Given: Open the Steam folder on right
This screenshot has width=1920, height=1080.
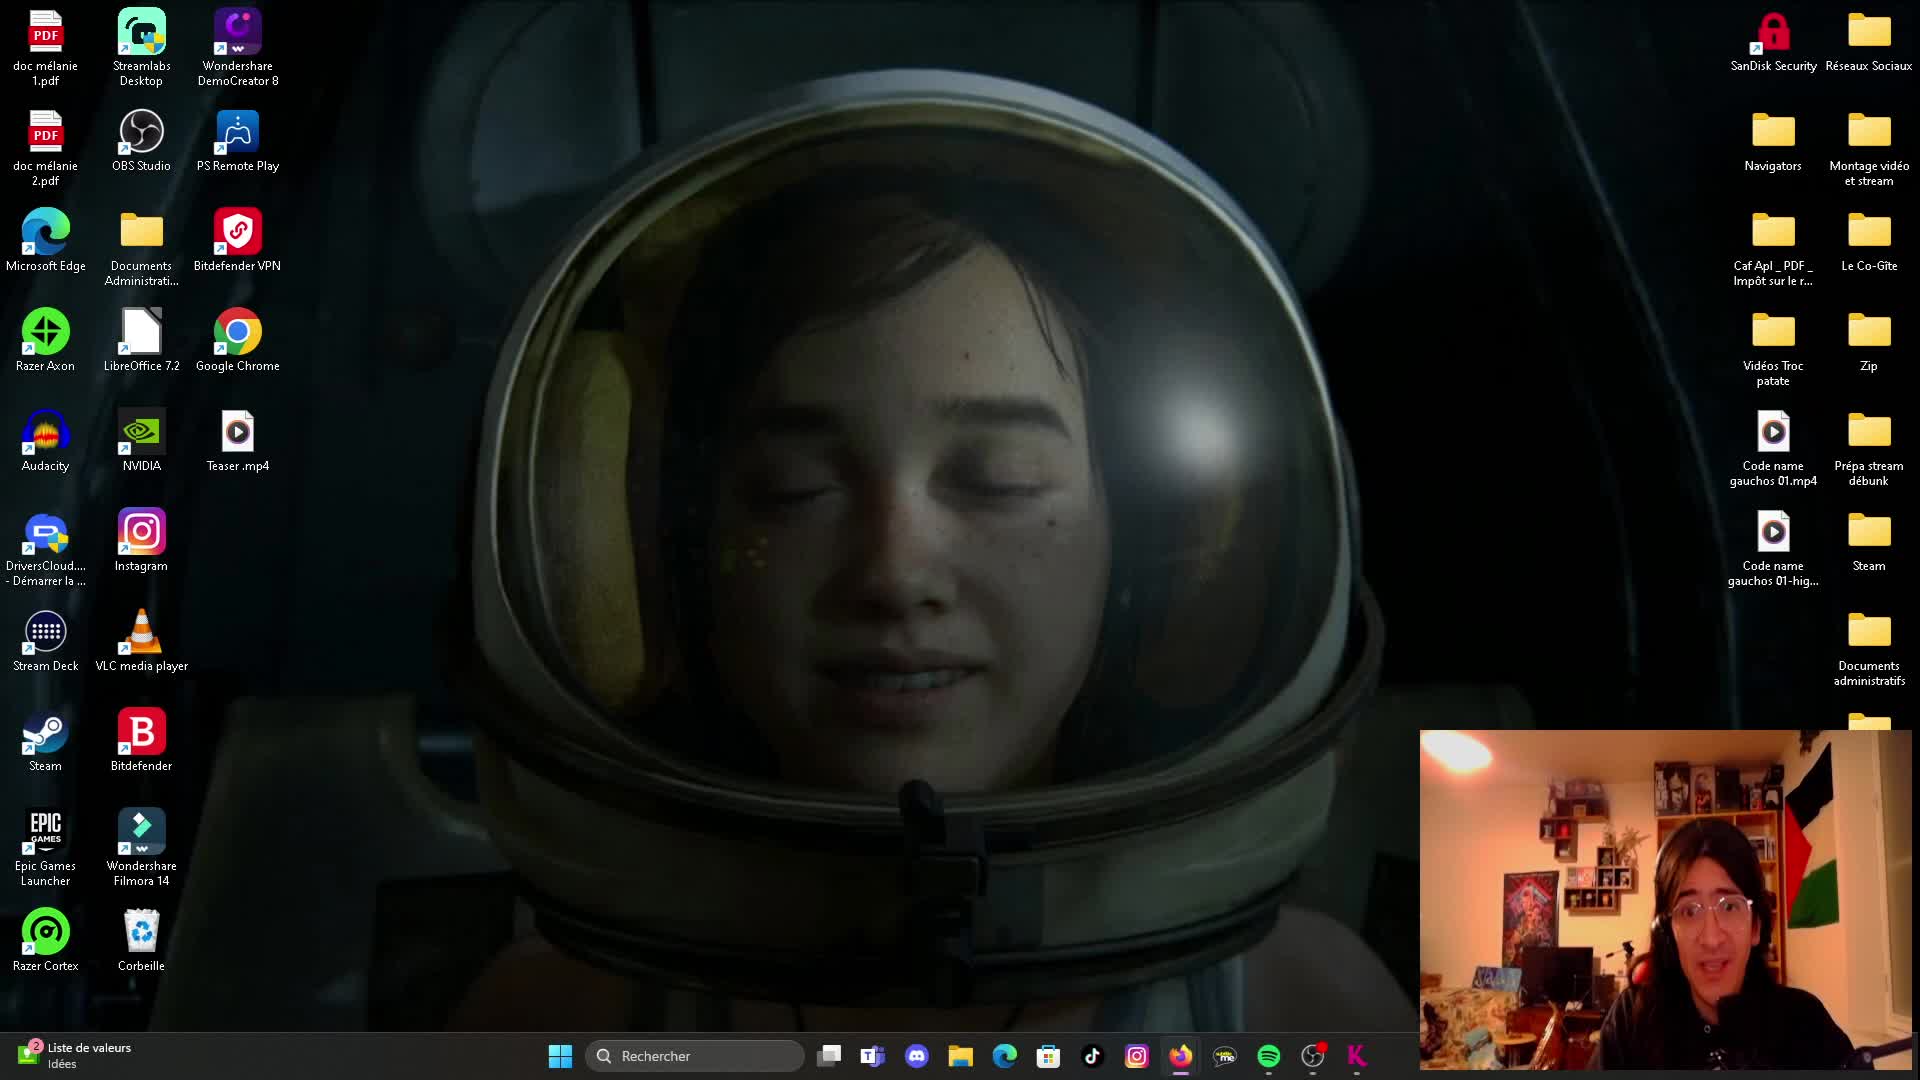Looking at the screenshot, I should click(x=1869, y=540).
